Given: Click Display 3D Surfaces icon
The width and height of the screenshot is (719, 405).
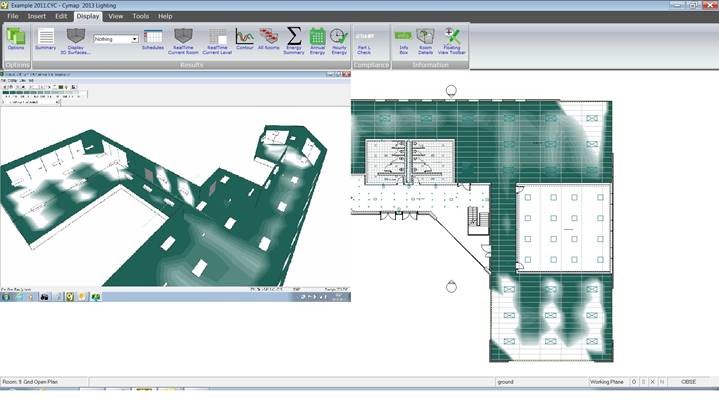Looking at the screenshot, I should point(76,41).
